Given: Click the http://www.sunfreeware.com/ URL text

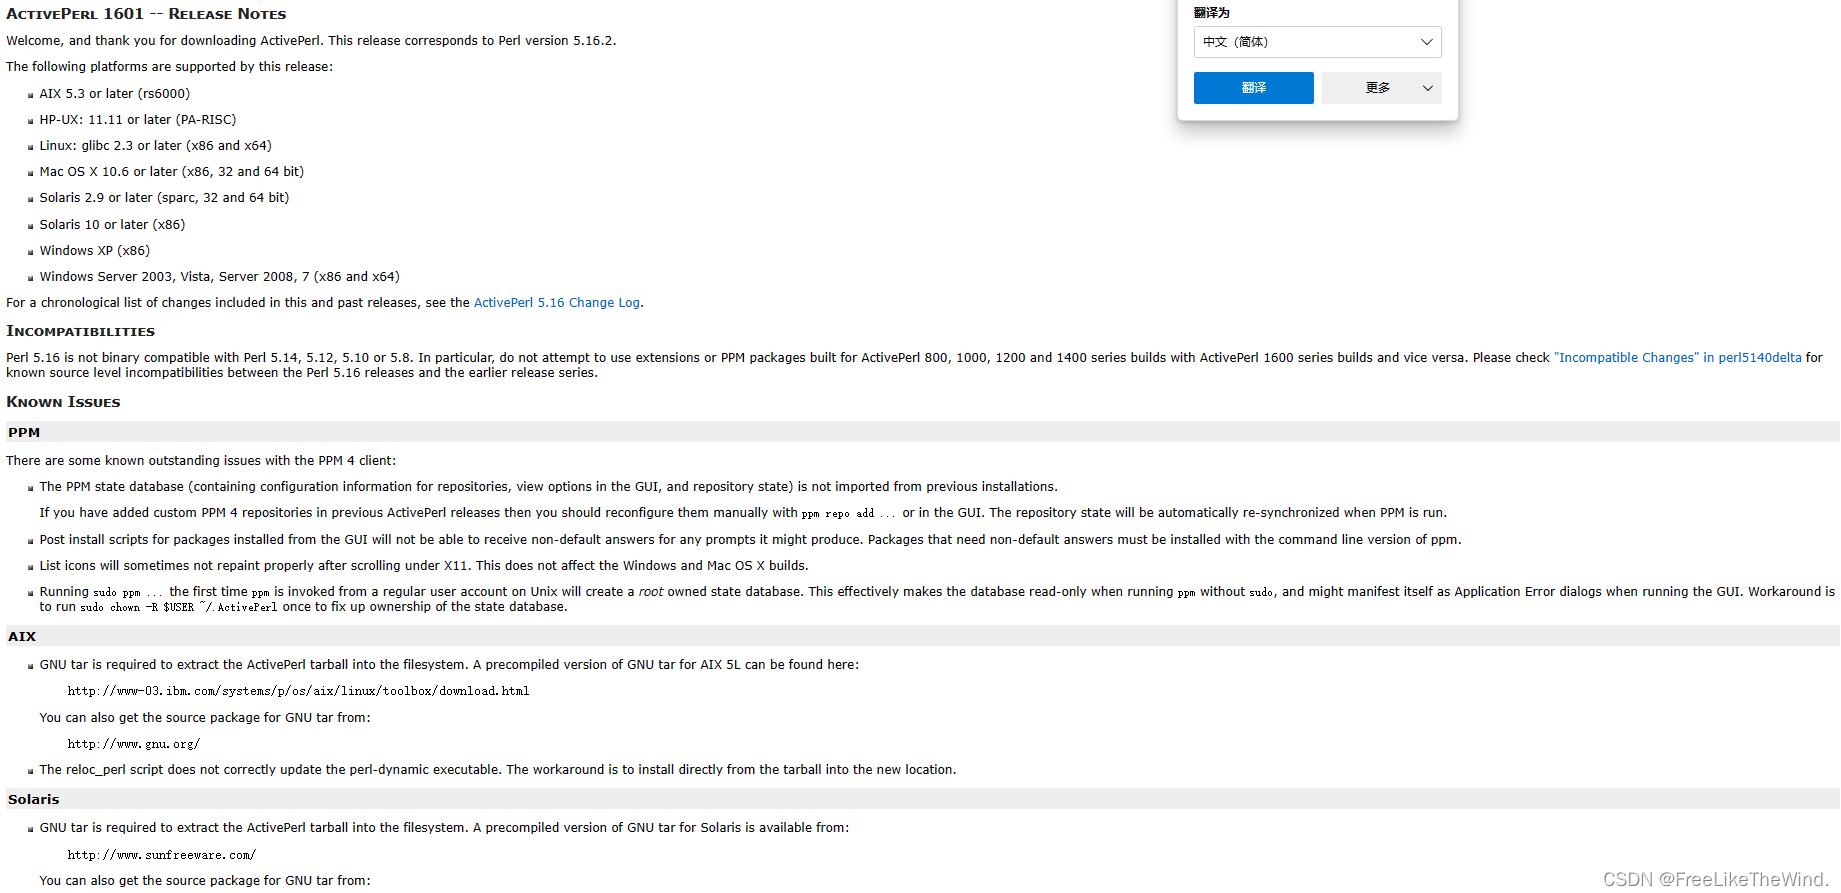Looking at the screenshot, I should click(x=162, y=855).
